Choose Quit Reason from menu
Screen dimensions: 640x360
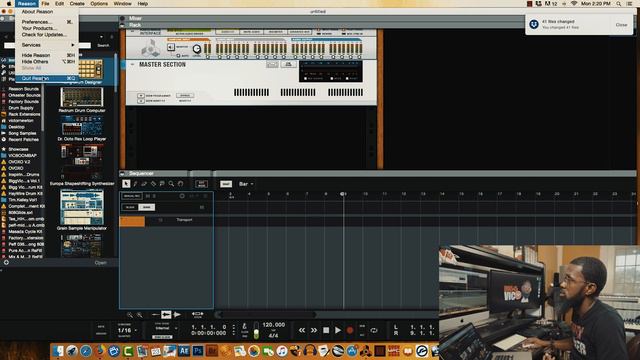(x=47, y=78)
